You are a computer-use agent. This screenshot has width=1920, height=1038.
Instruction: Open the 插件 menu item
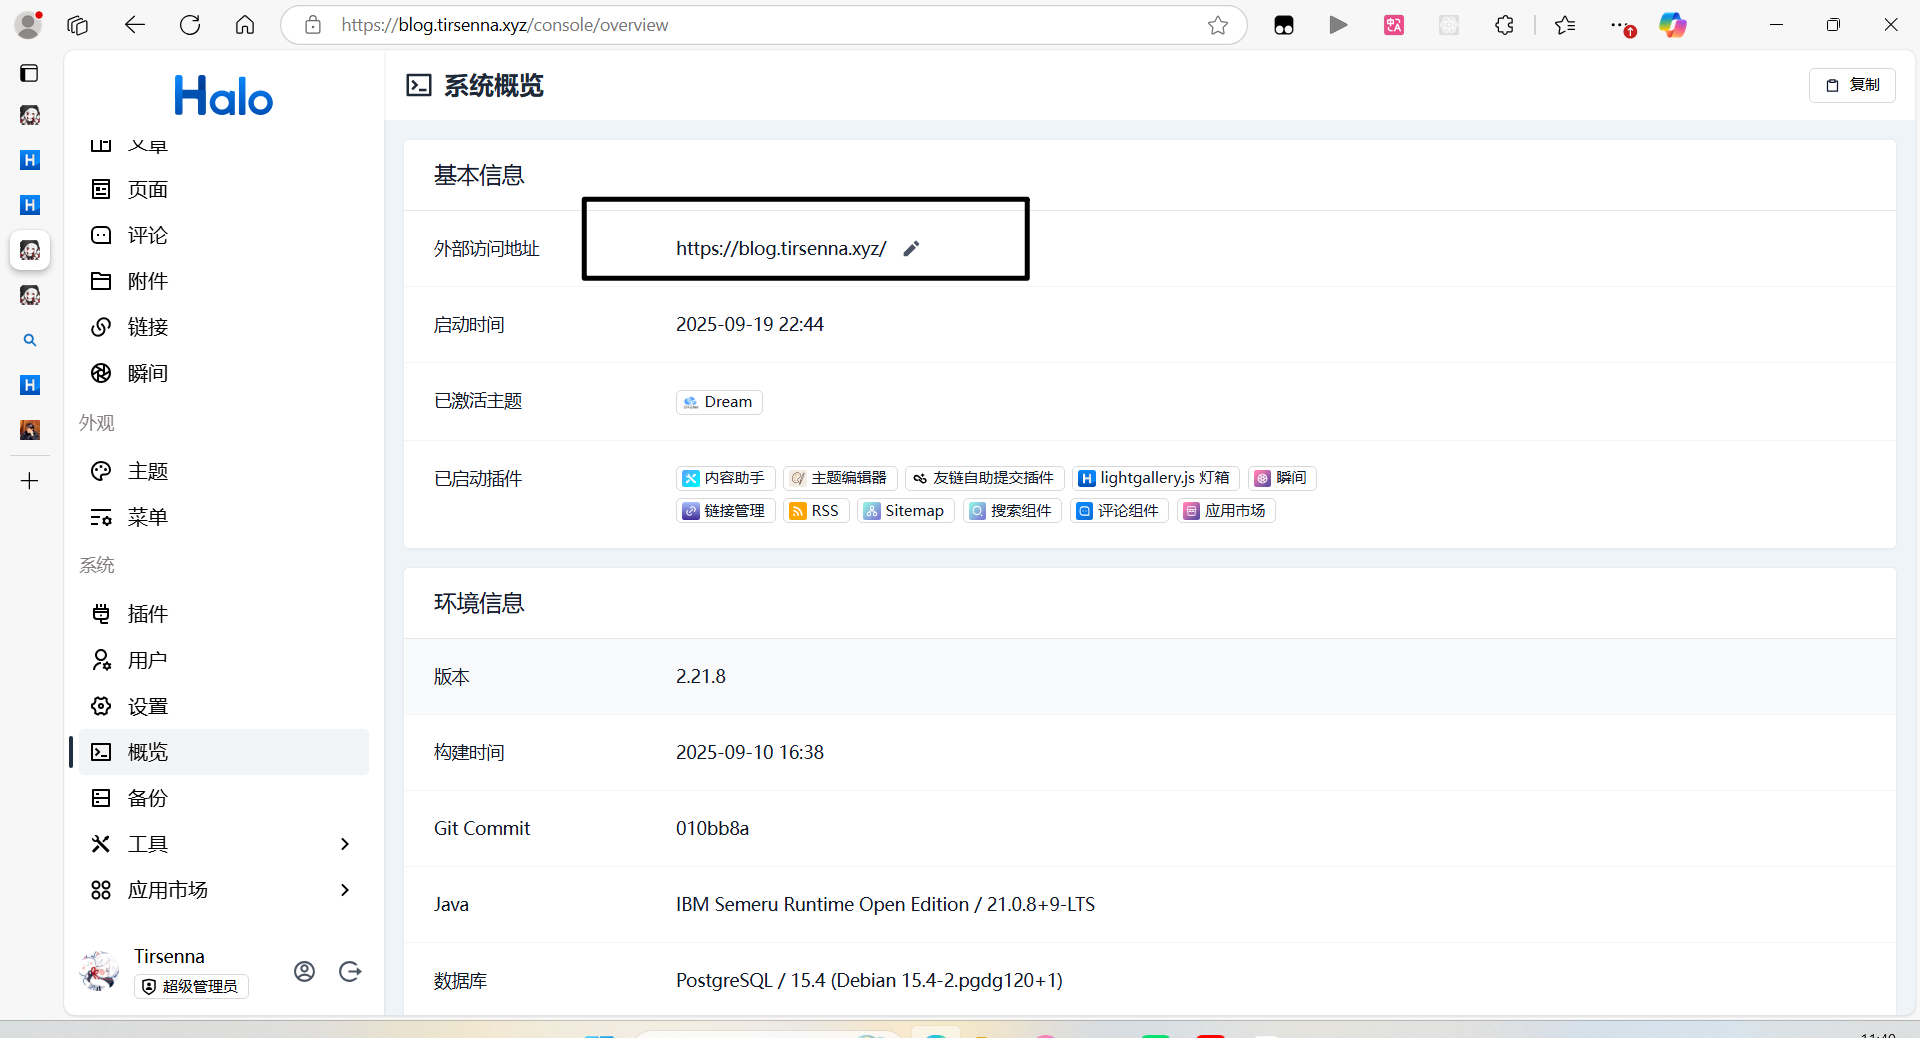pyautogui.click(x=147, y=614)
